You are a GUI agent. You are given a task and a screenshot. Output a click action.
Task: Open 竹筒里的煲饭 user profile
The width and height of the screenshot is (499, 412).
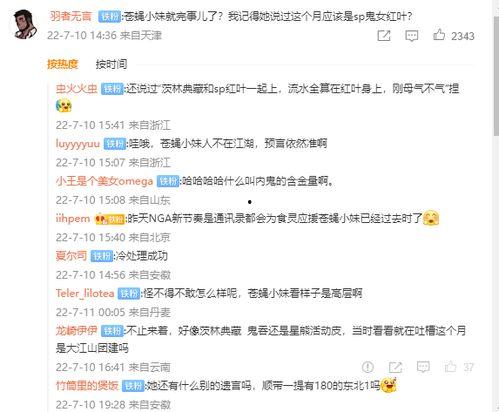pos(87,386)
